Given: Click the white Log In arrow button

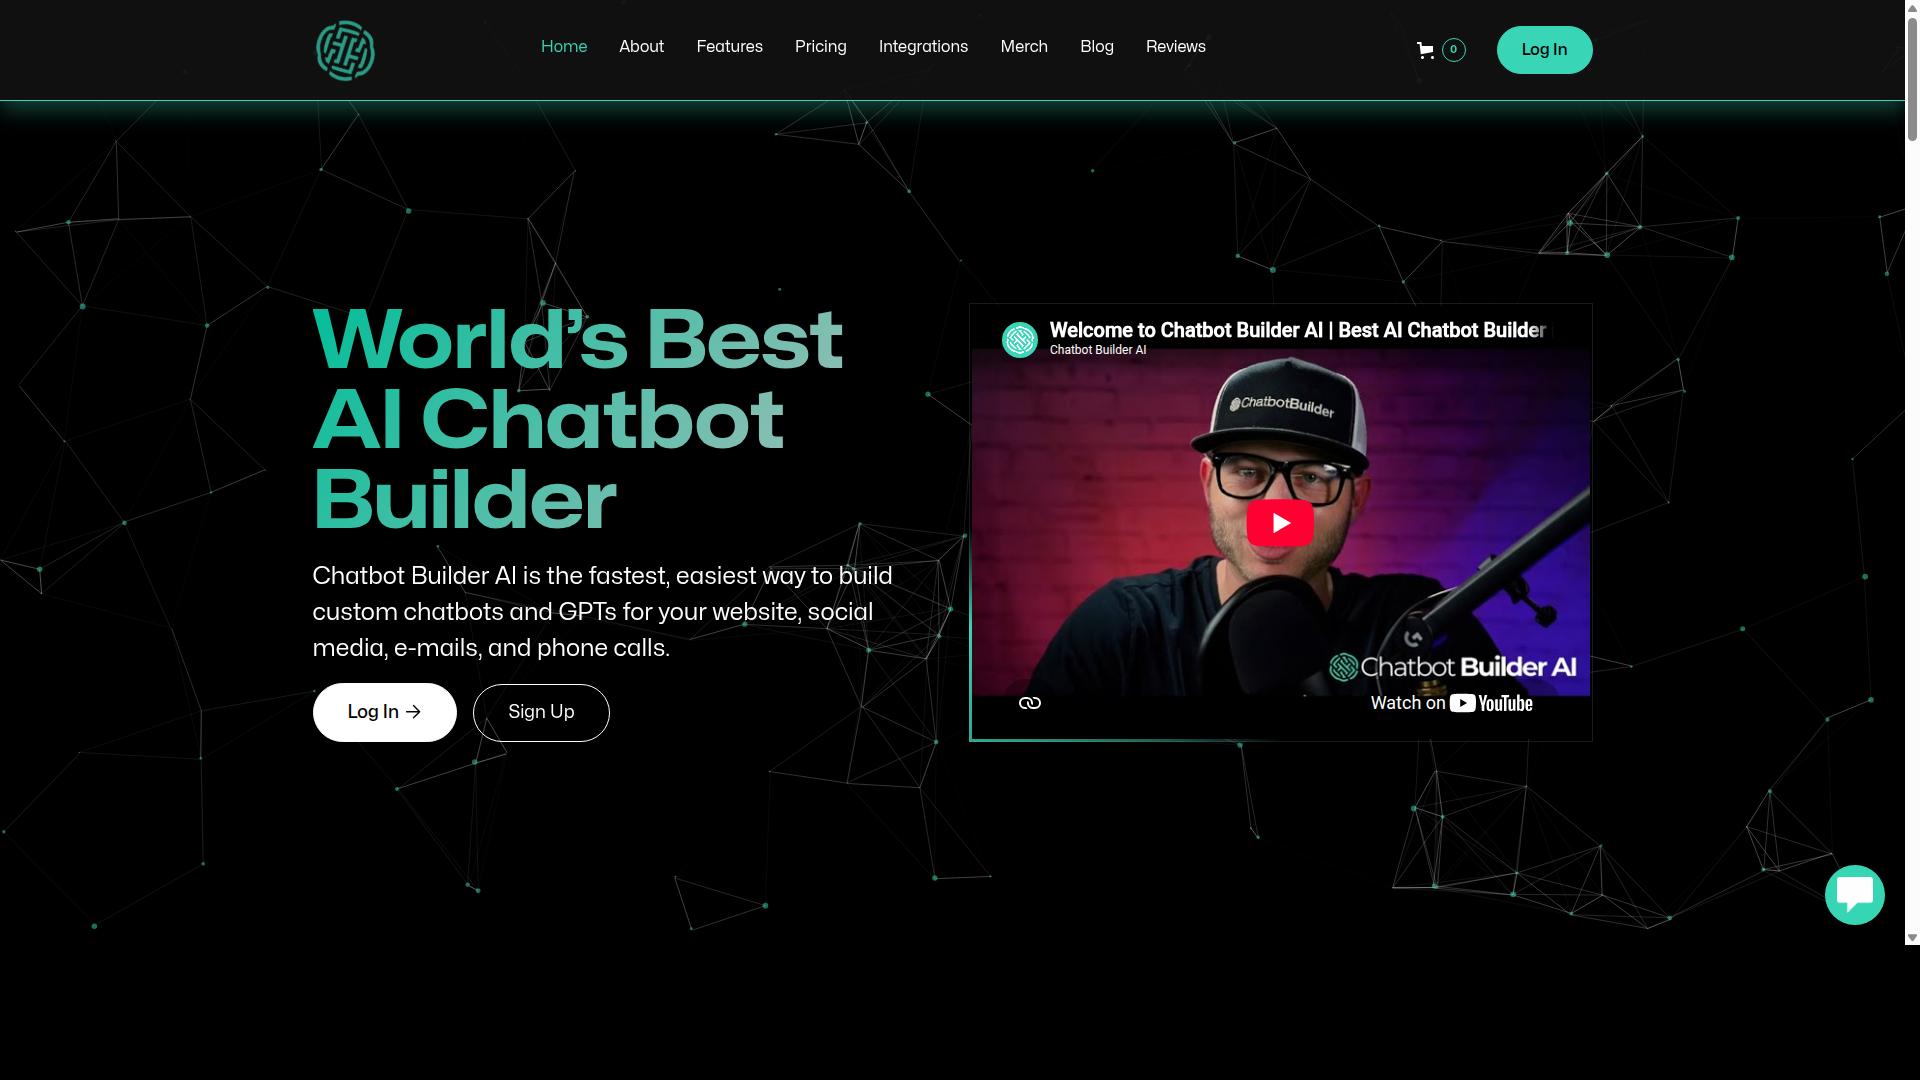Looking at the screenshot, I should tap(385, 712).
